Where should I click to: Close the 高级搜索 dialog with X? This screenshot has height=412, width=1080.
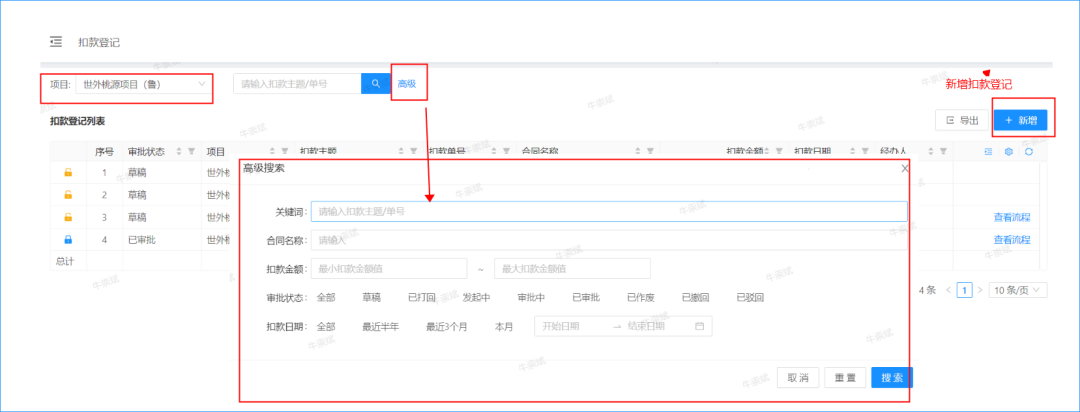pos(905,168)
